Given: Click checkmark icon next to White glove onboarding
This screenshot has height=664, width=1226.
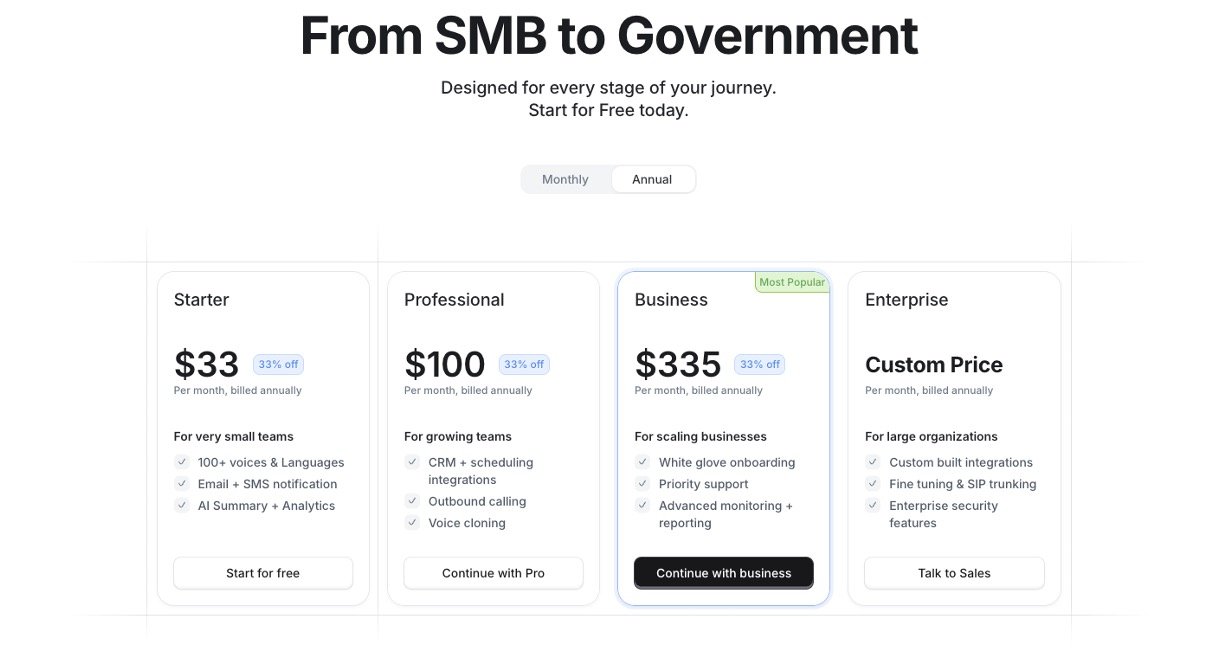Looking at the screenshot, I should [x=643, y=462].
